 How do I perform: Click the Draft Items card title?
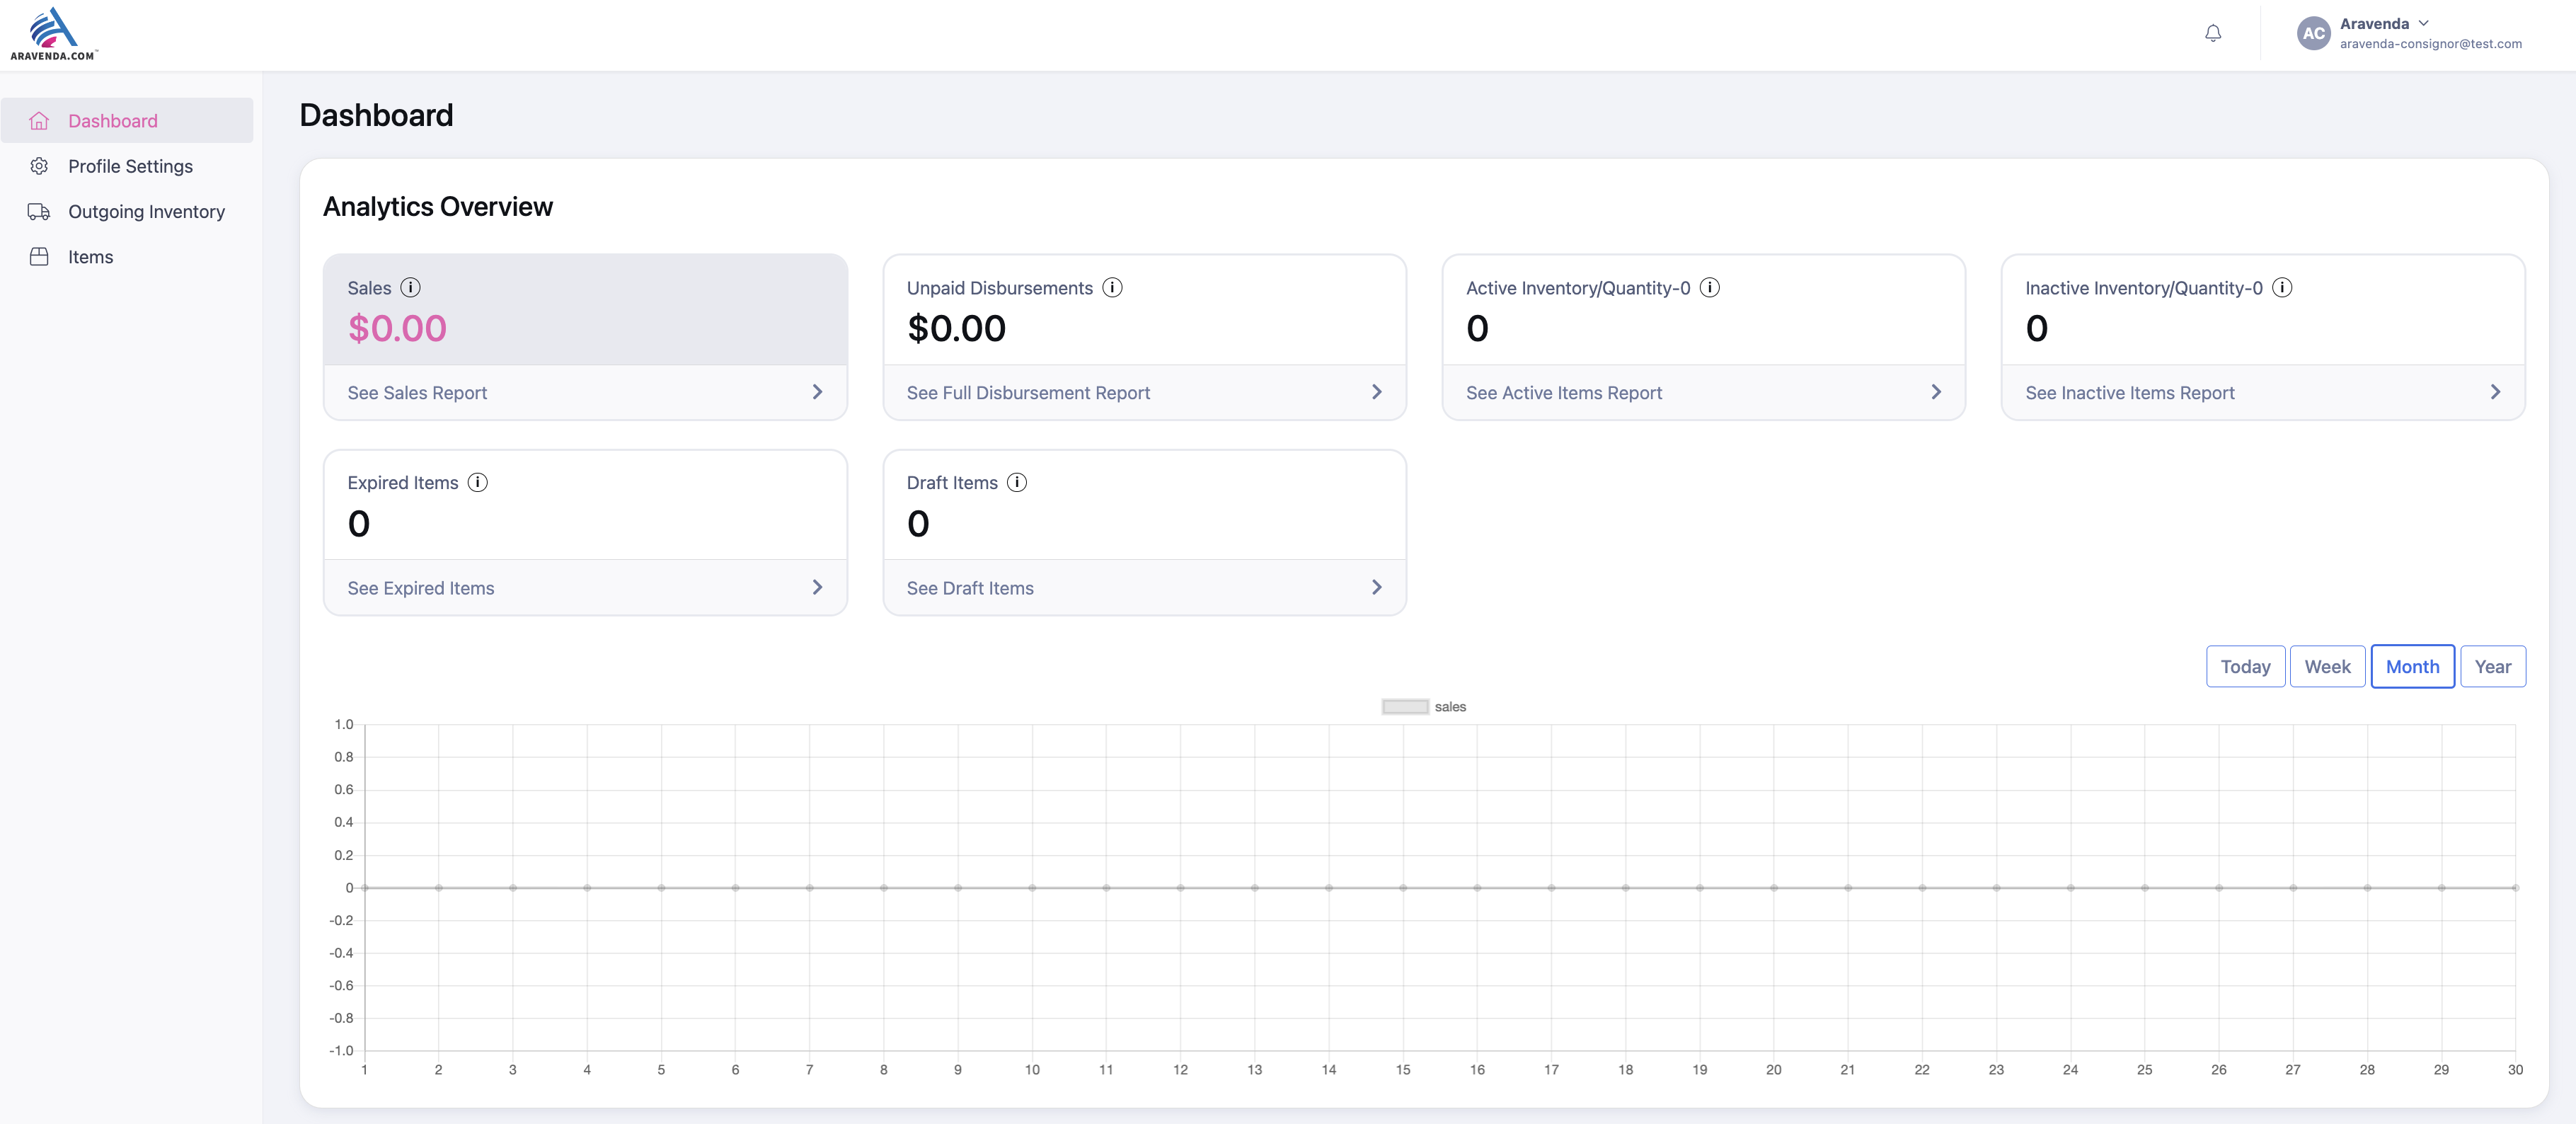(952, 483)
